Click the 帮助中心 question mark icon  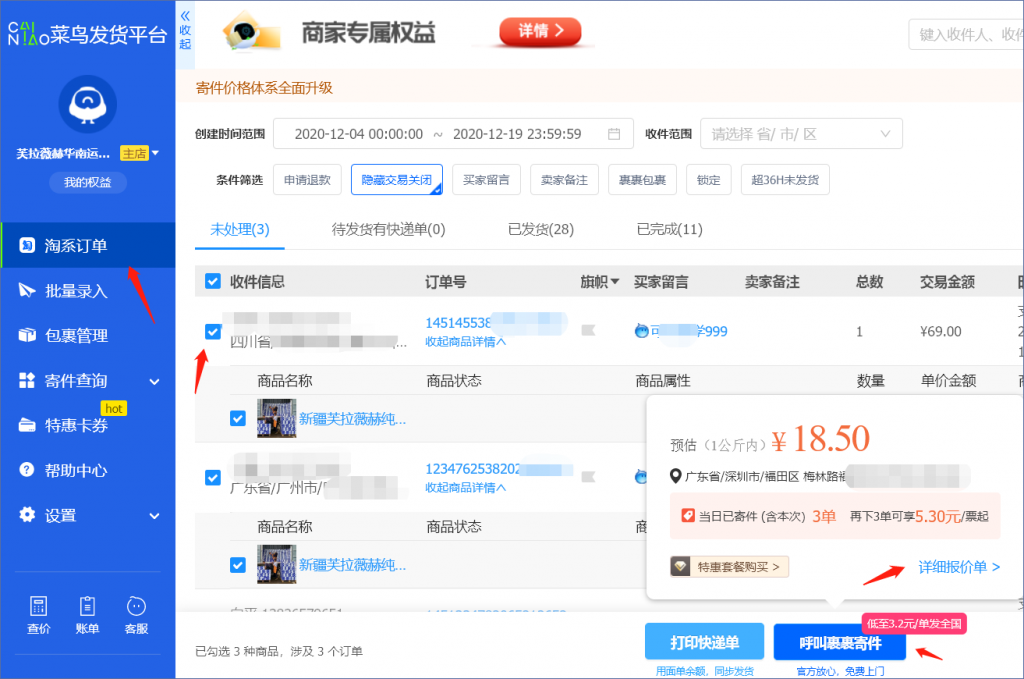pyautogui.click(x=27, y=469)
